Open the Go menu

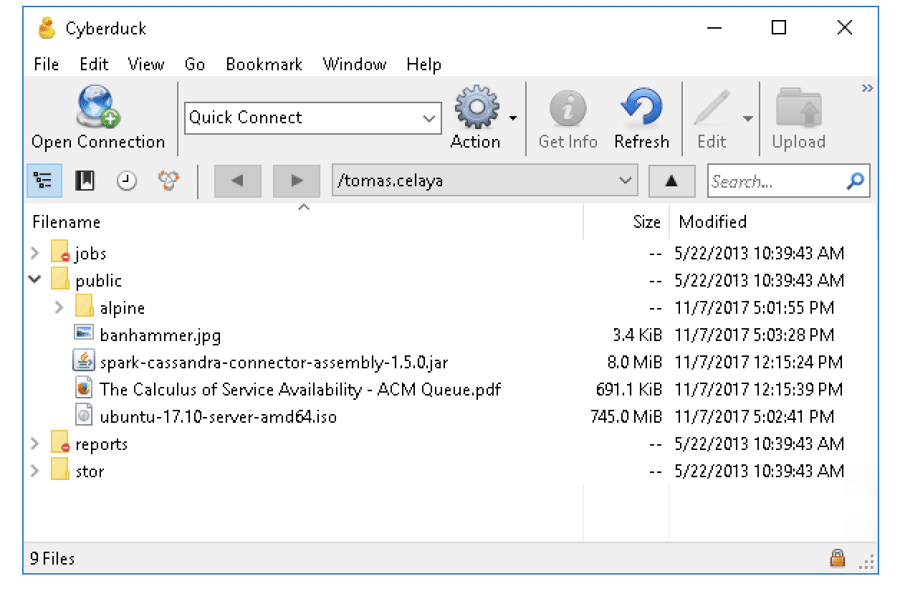(195, 64)
